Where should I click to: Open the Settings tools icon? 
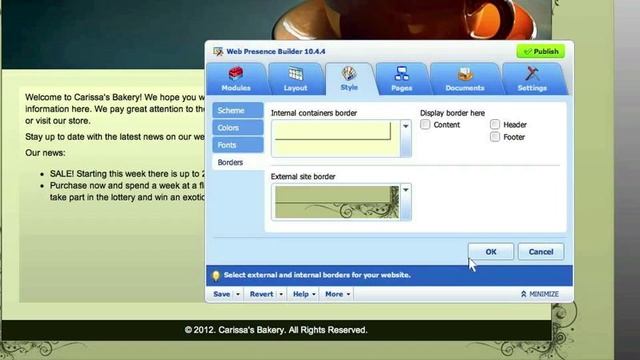[x=532, y=74]
